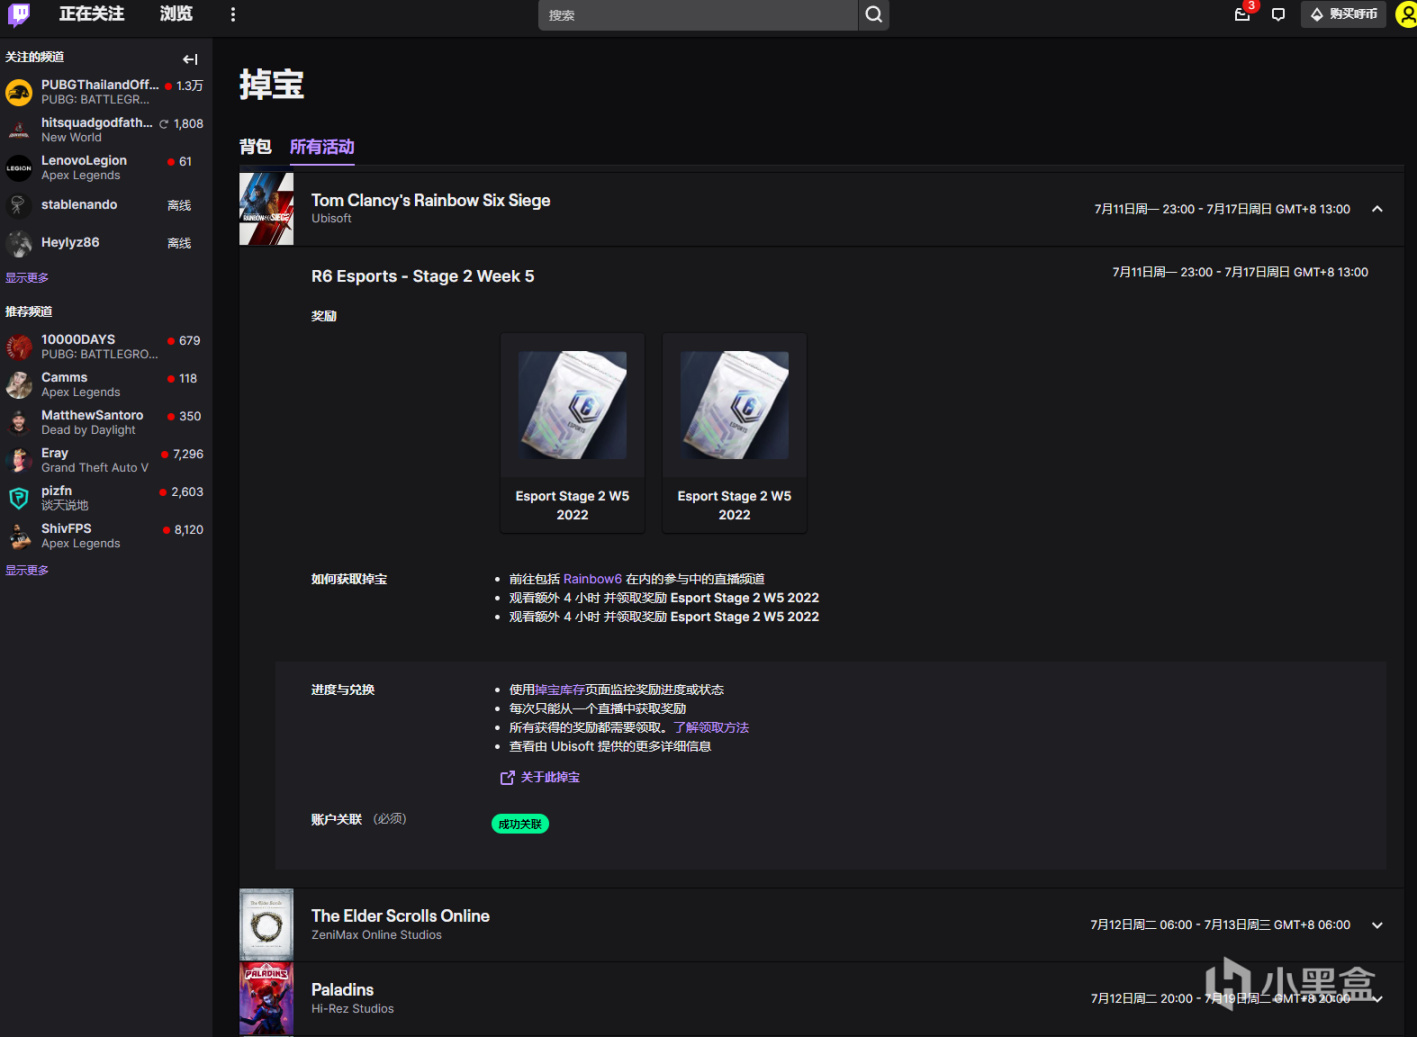This screenshot has width=1417, height=1037.
Task: Click the search magnifier button
Action: click(x=874, y=15)
